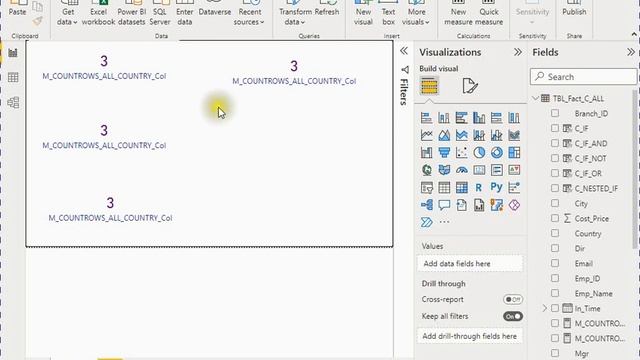Select the Pie chart visual
The image size is (640, 360).
pyautogui.click(x=479, y=153)
